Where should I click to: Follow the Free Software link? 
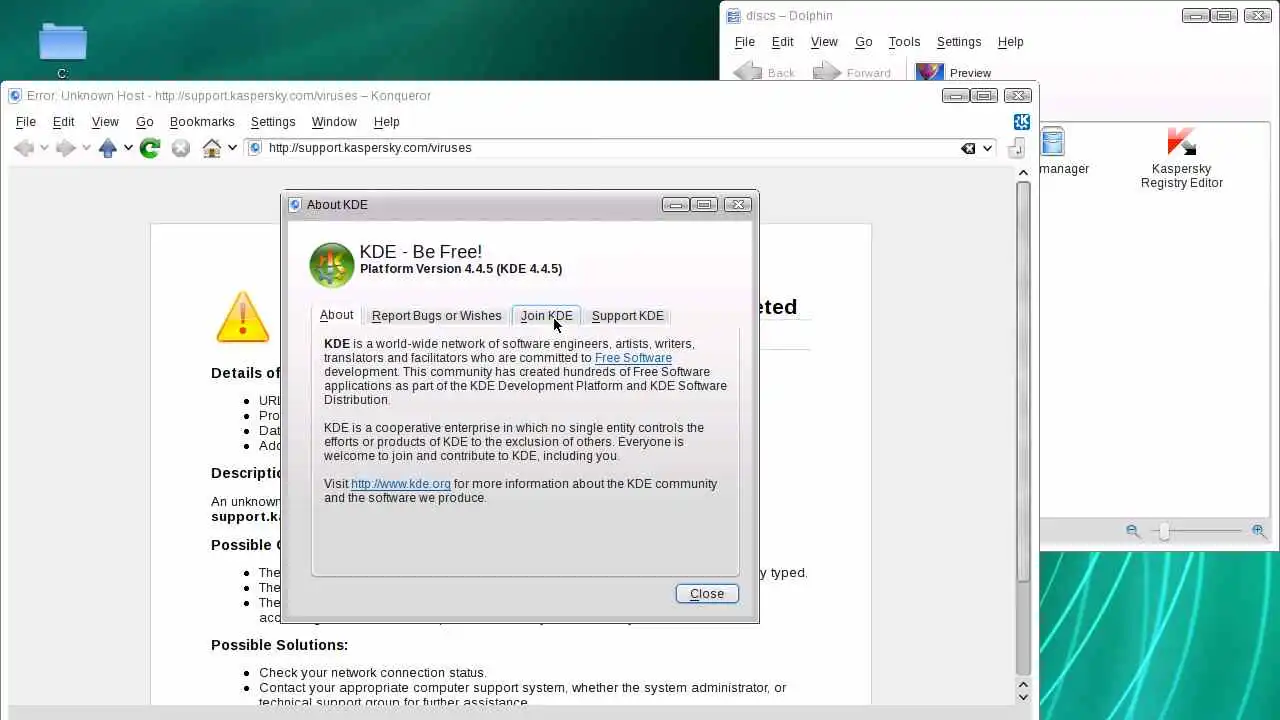tap(633, 358)
